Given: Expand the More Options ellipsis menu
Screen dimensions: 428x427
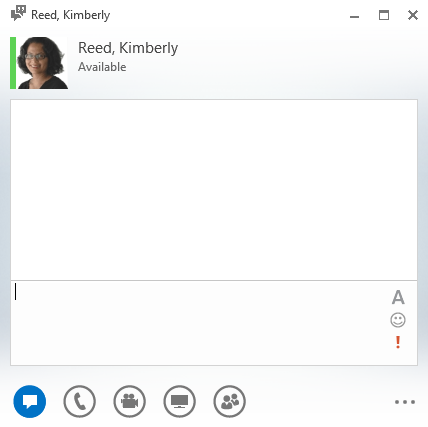Looking at the screenshot, I should tap(405, 402).
